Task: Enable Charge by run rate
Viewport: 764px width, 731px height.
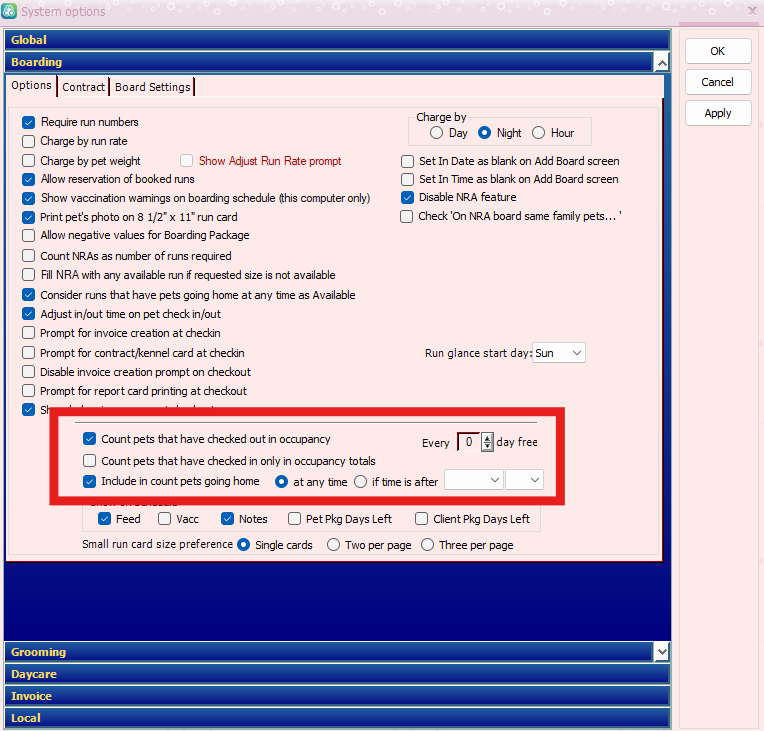Action: tap(29, 141)
